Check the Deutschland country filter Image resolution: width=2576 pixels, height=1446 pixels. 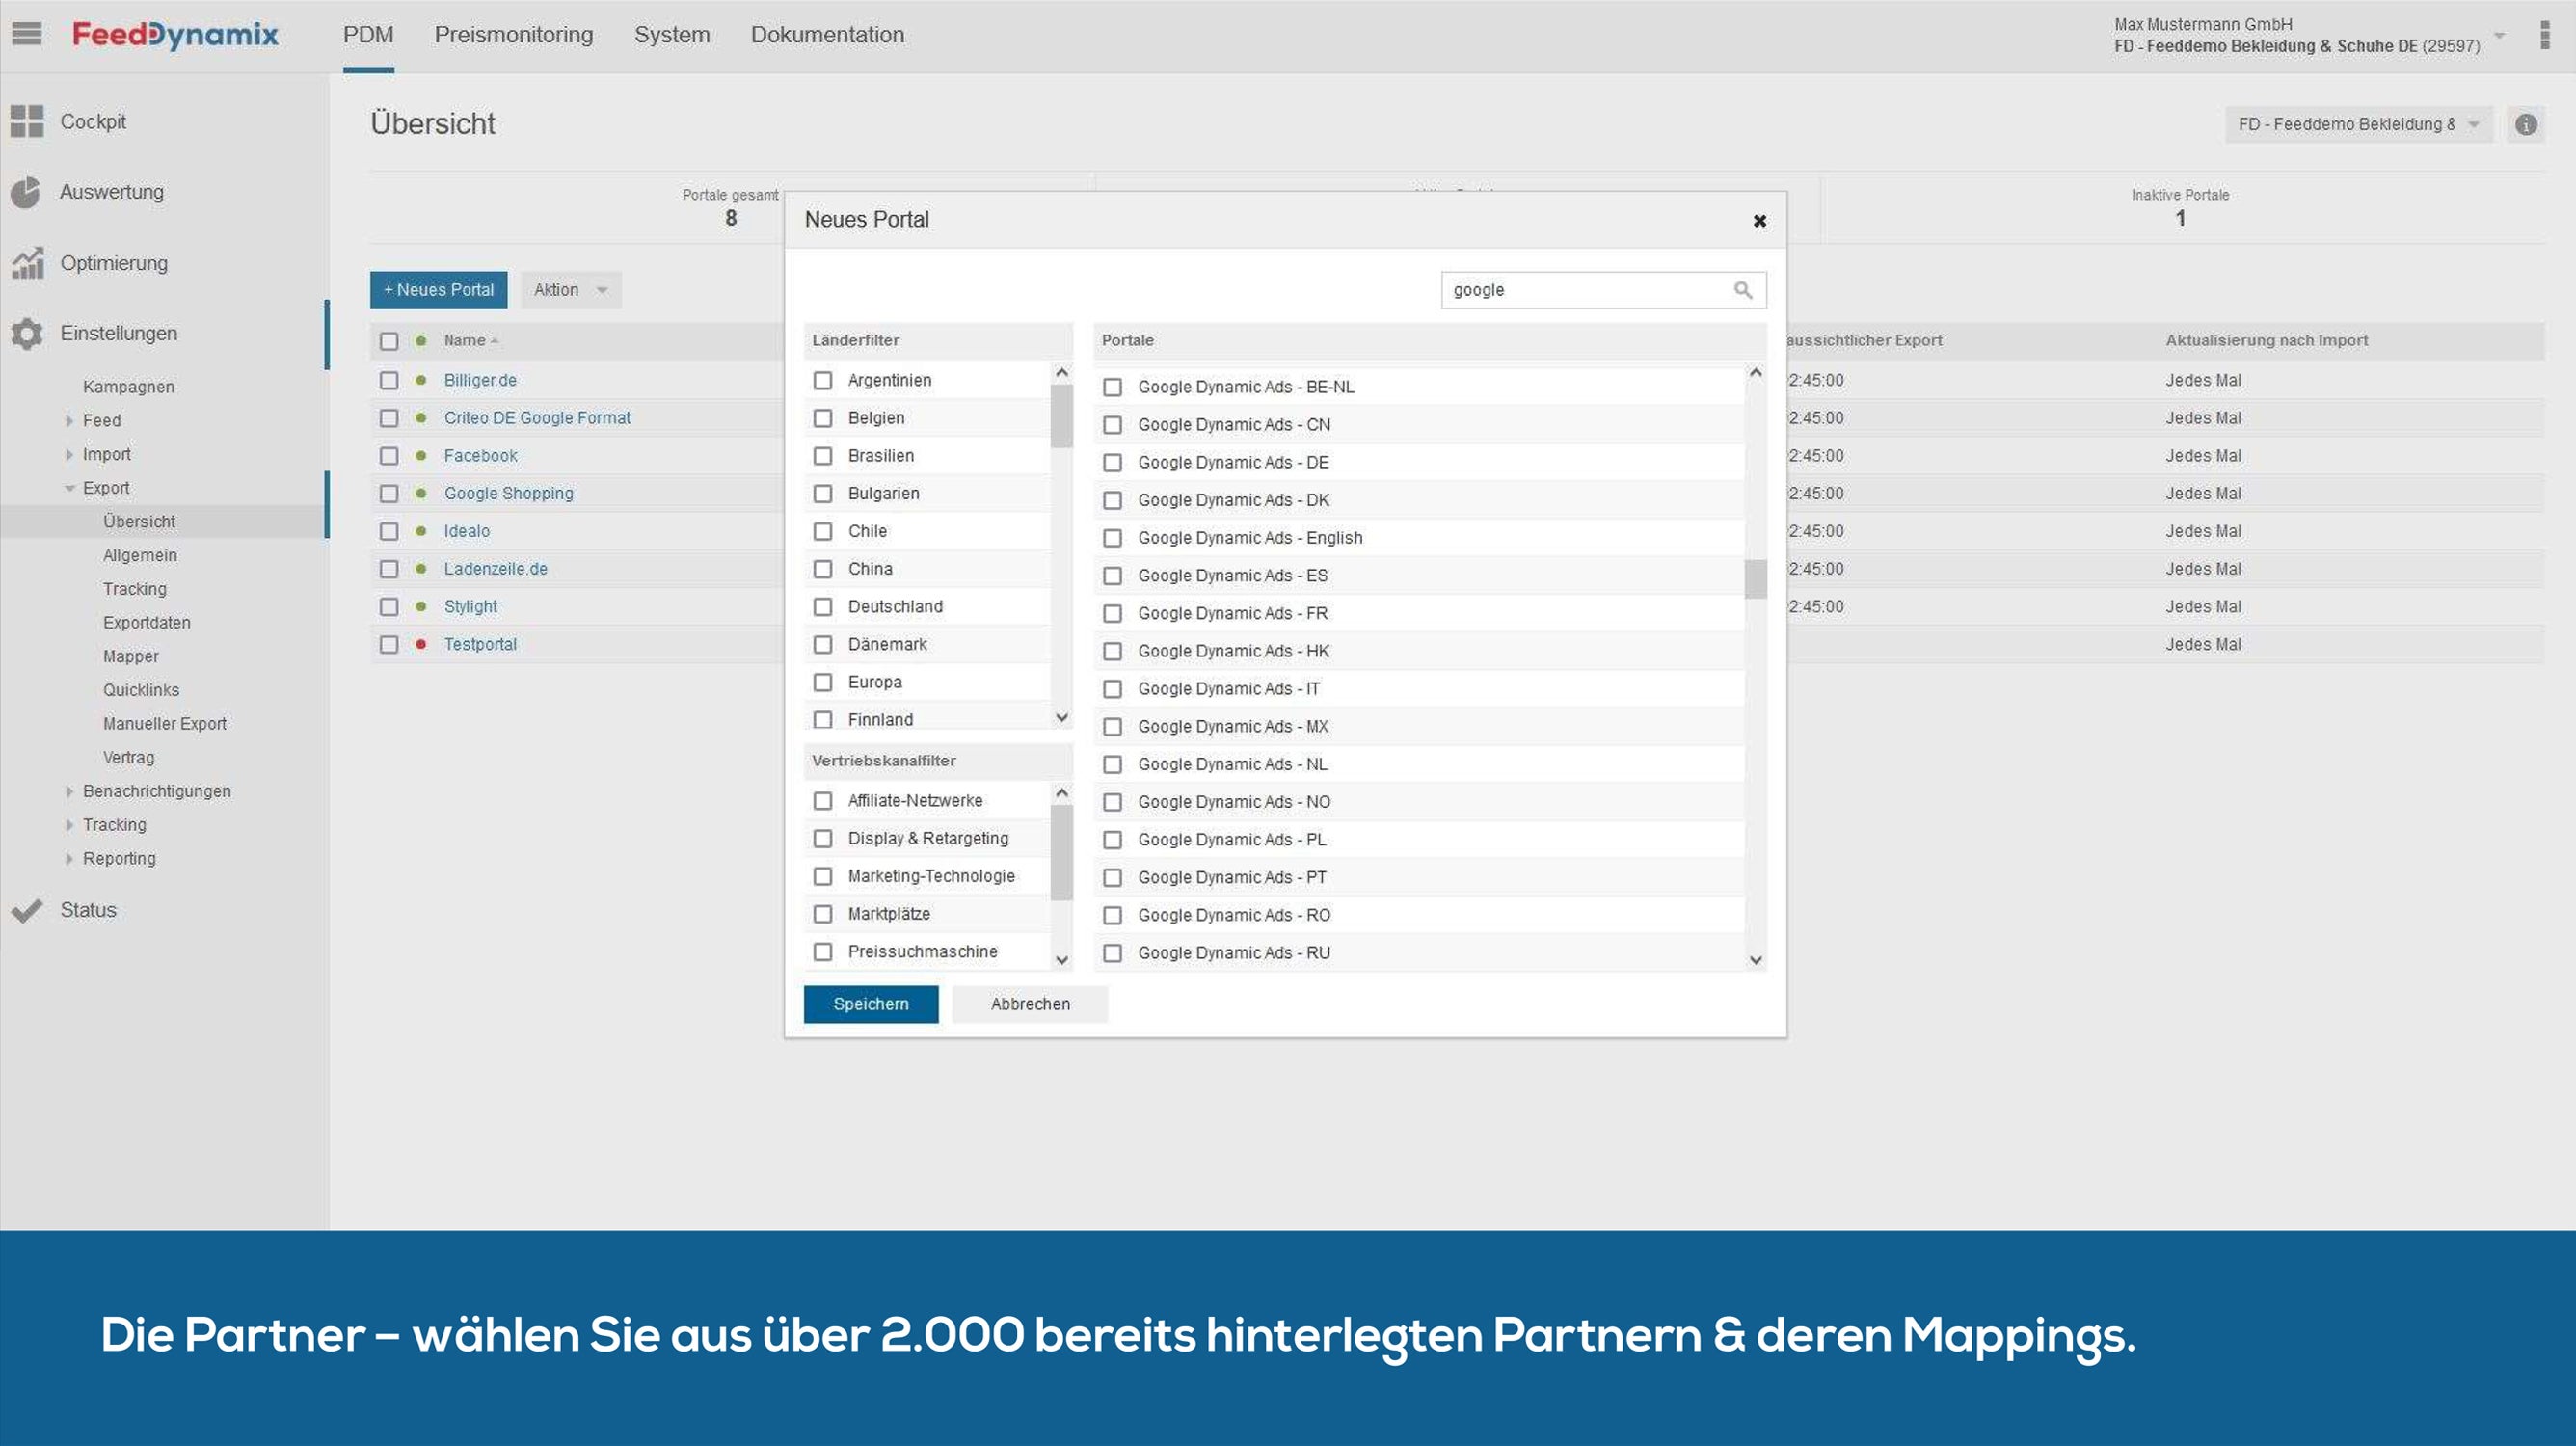(823, 607)
